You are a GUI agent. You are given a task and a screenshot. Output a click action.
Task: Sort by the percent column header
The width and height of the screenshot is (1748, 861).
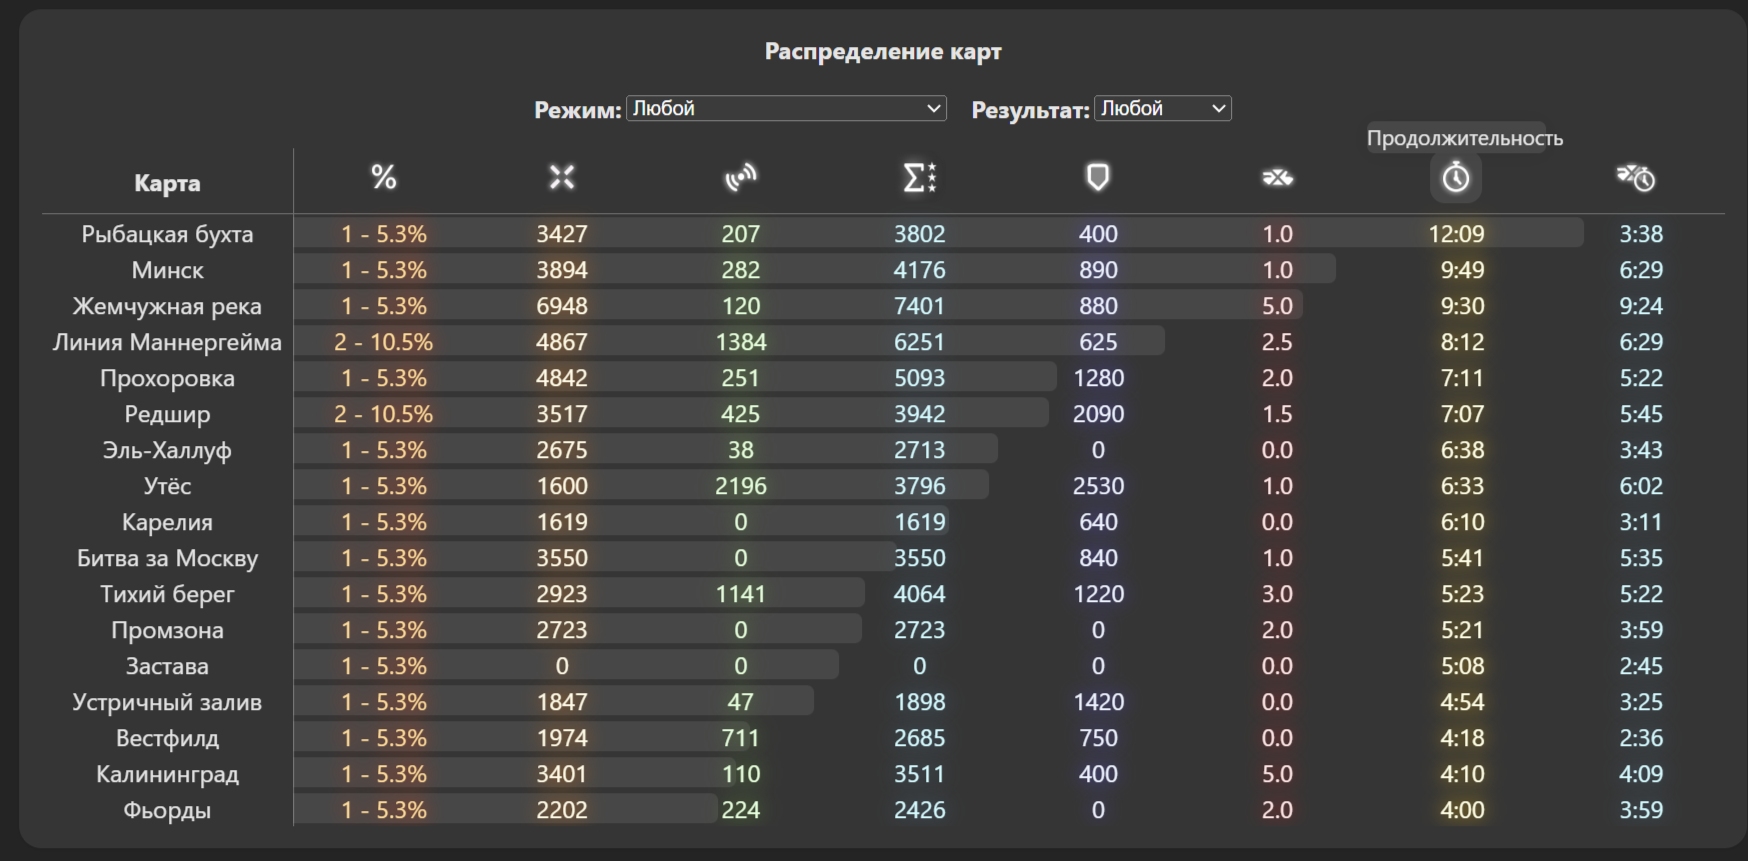click(383, 178)
